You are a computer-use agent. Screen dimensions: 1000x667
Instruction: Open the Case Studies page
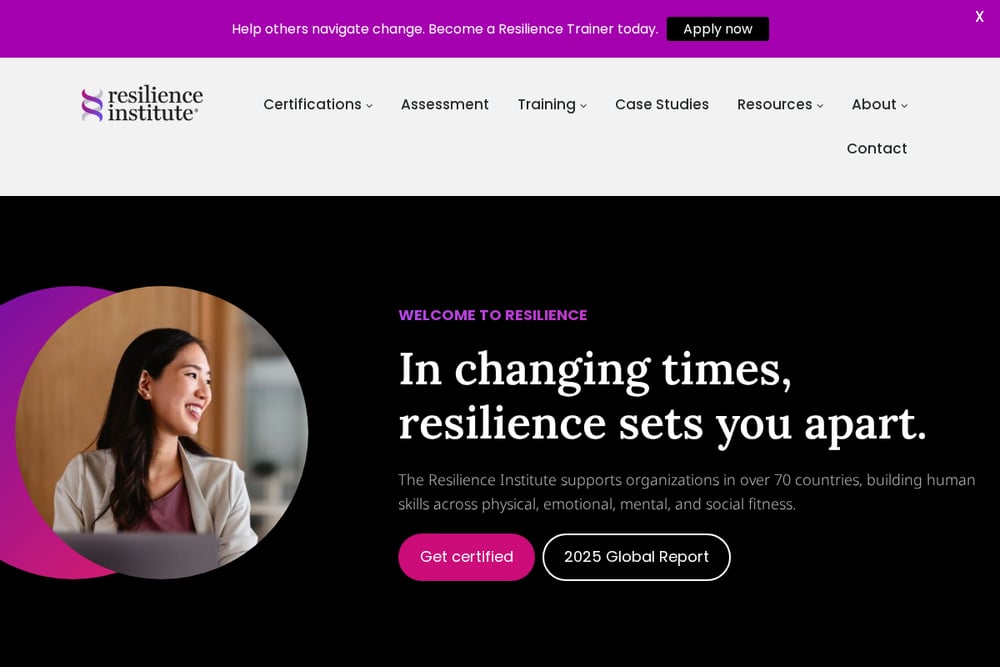point(662,104)
